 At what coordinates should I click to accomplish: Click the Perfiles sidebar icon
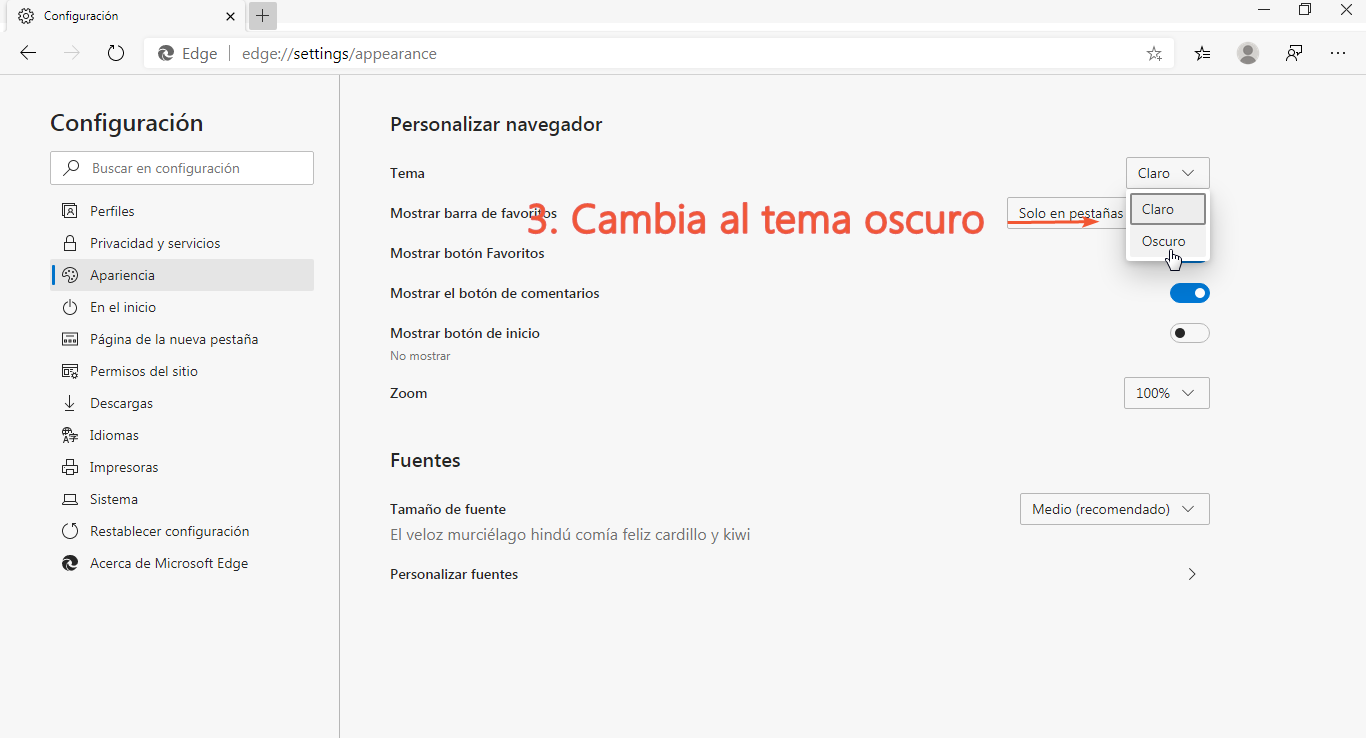70,211
